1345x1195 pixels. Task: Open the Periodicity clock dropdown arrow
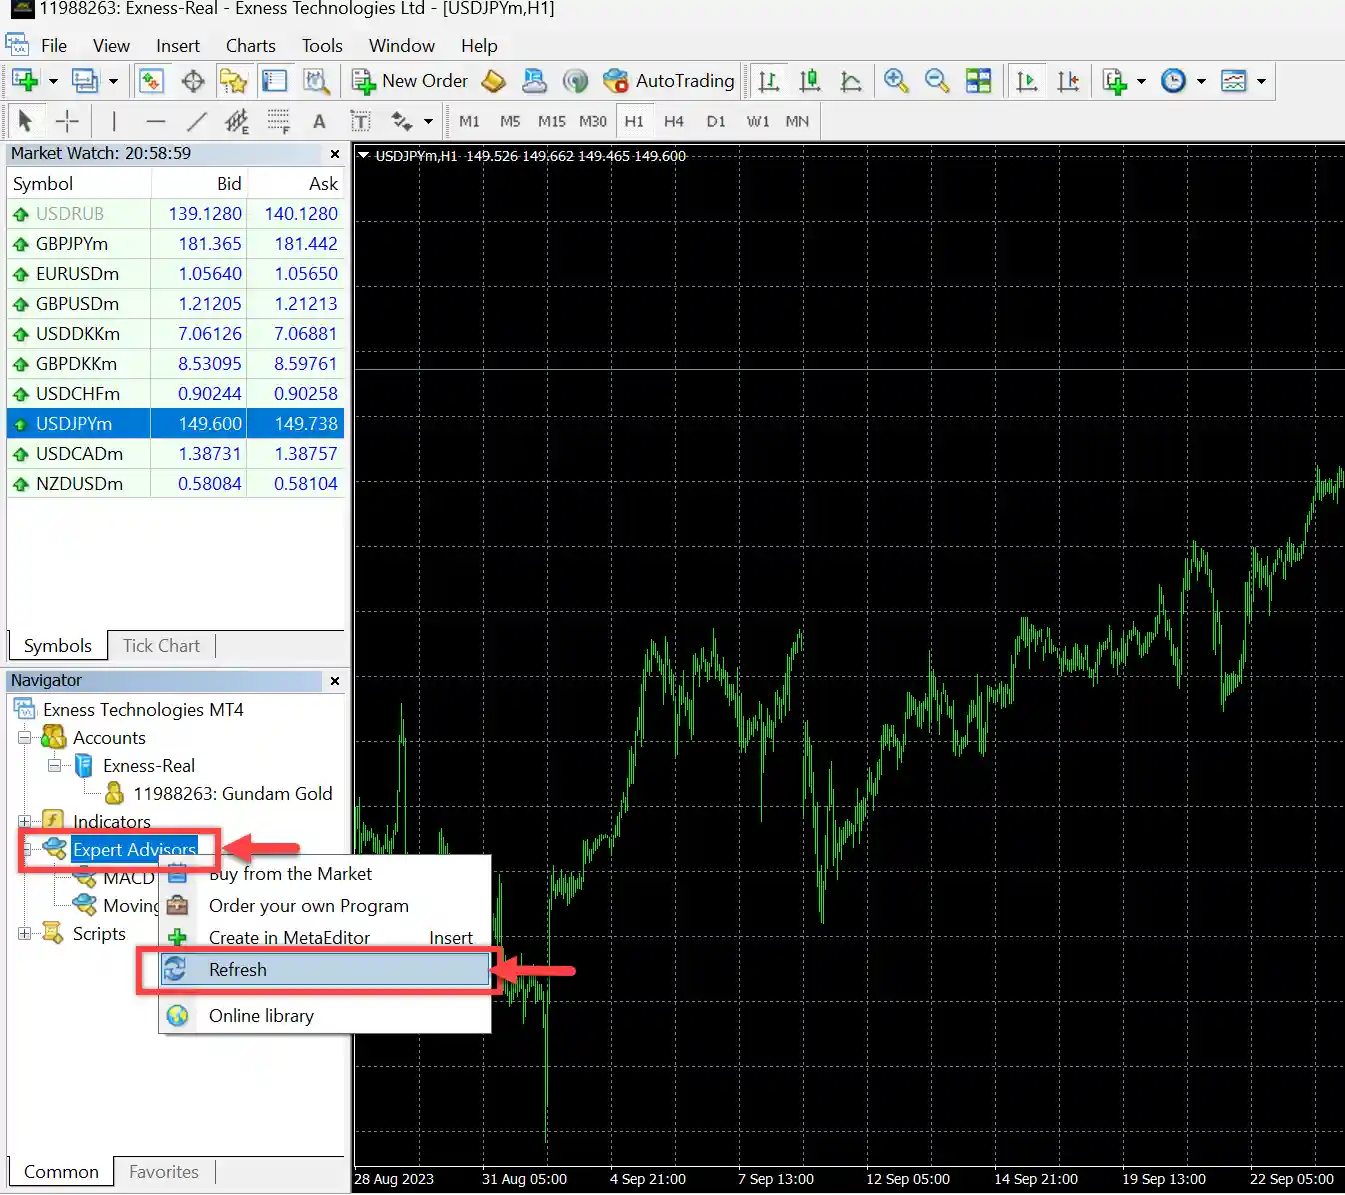(1201, 81)
